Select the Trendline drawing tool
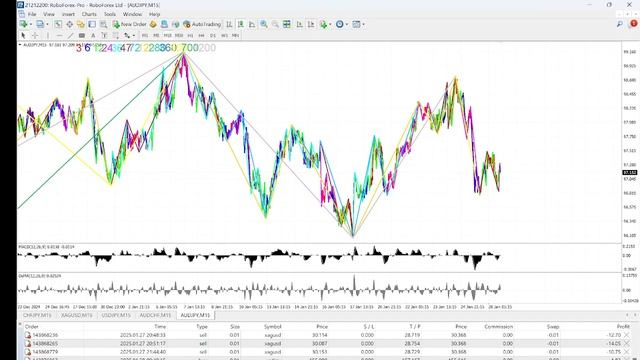640x360 pixels. 70,36
